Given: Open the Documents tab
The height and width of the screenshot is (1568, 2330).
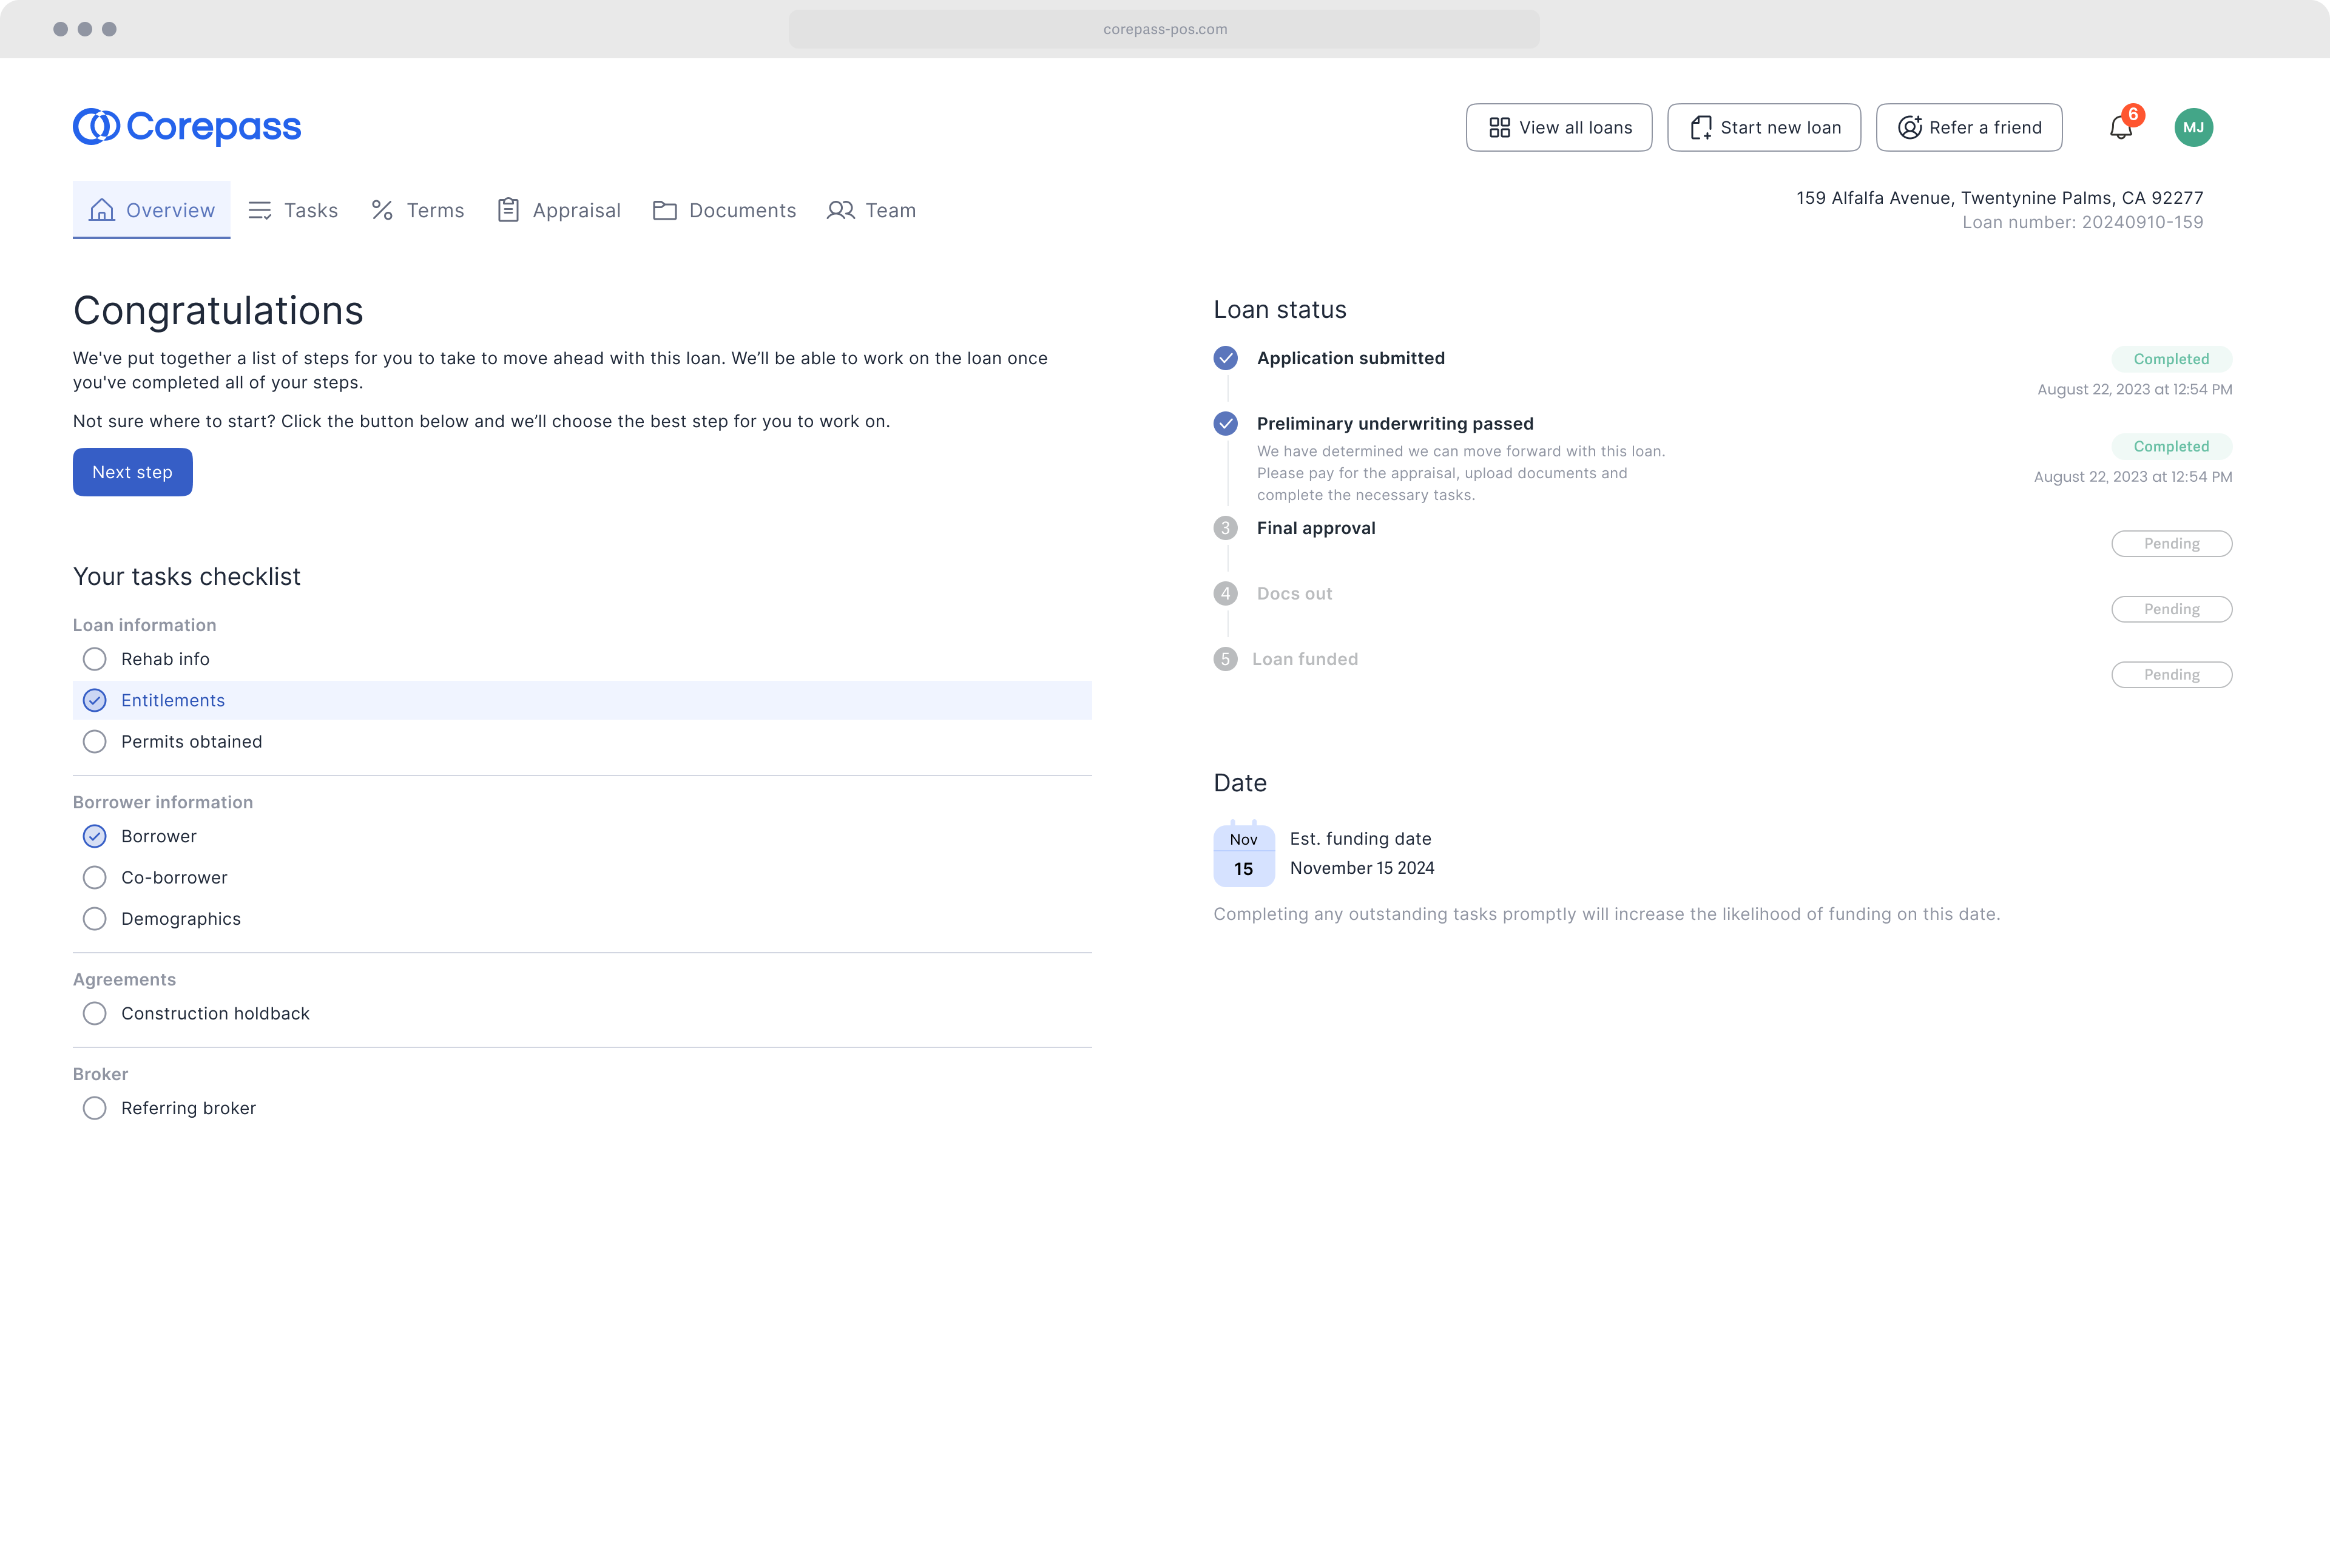Looking at the screenshot, I should point(725,210).
